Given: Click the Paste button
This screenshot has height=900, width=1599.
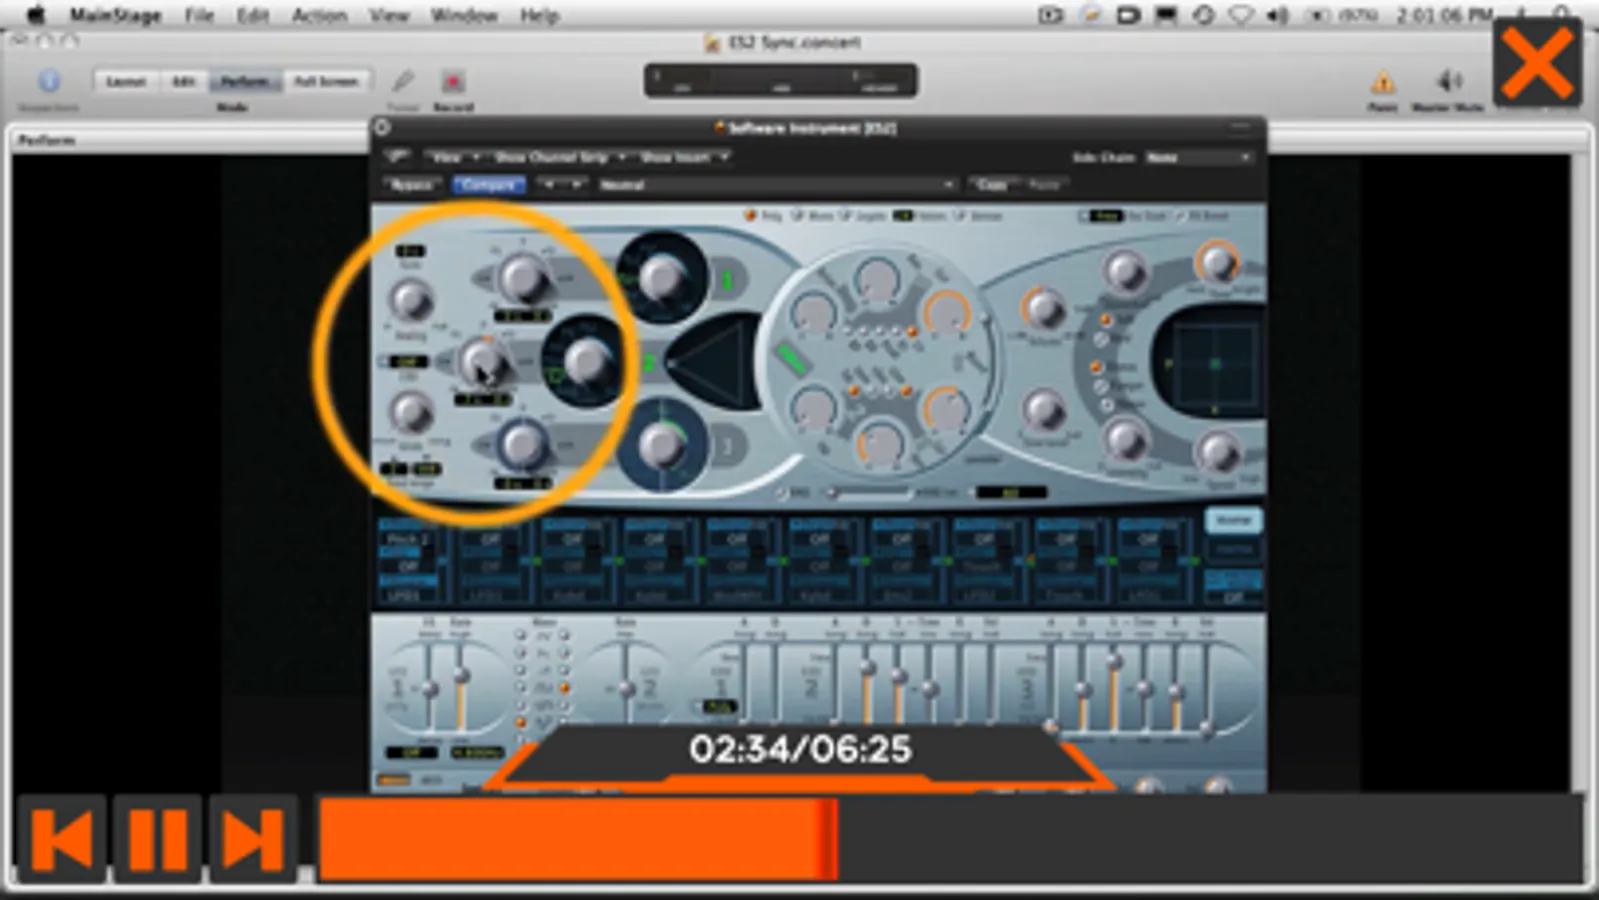Looking at the screenshot, I should (x=1043, y=185).
